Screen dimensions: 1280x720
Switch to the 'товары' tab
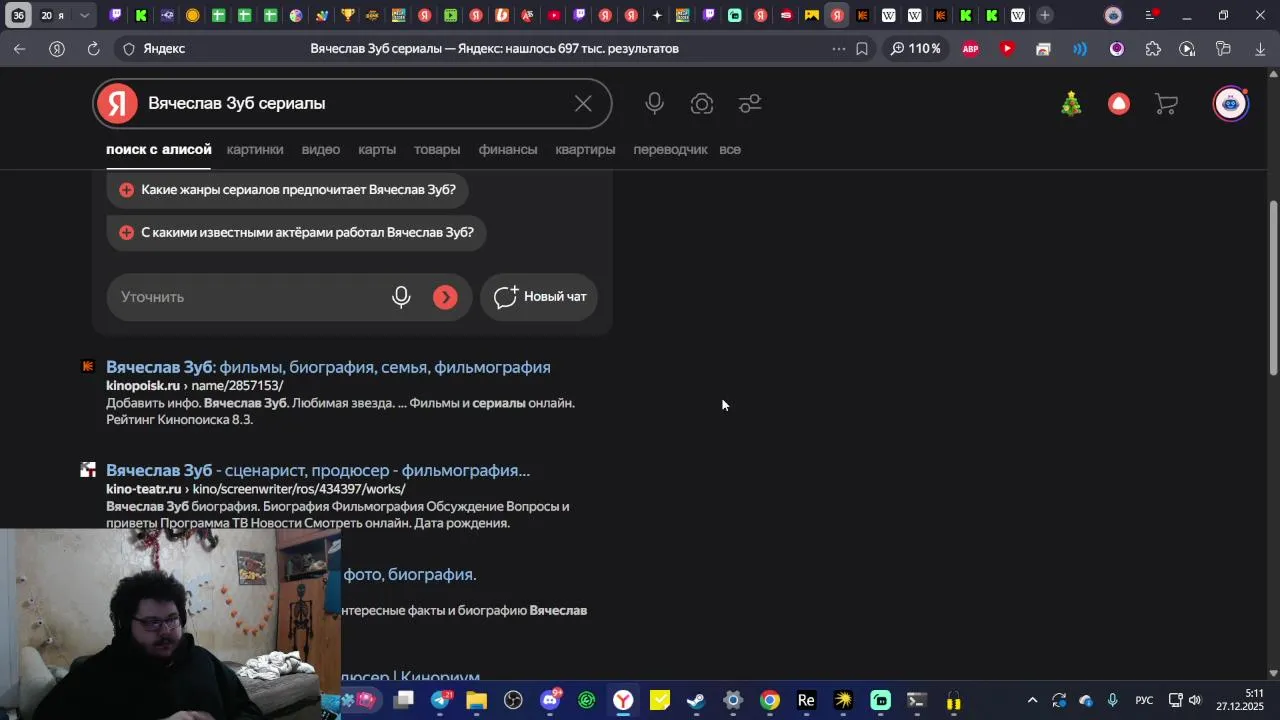[437, 149]
